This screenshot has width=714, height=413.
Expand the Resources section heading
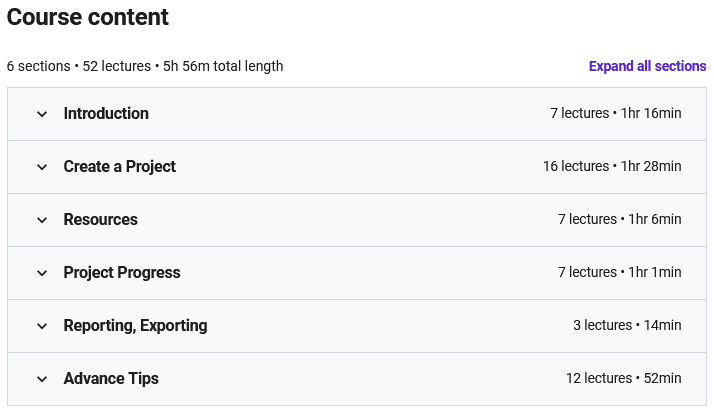100,220
